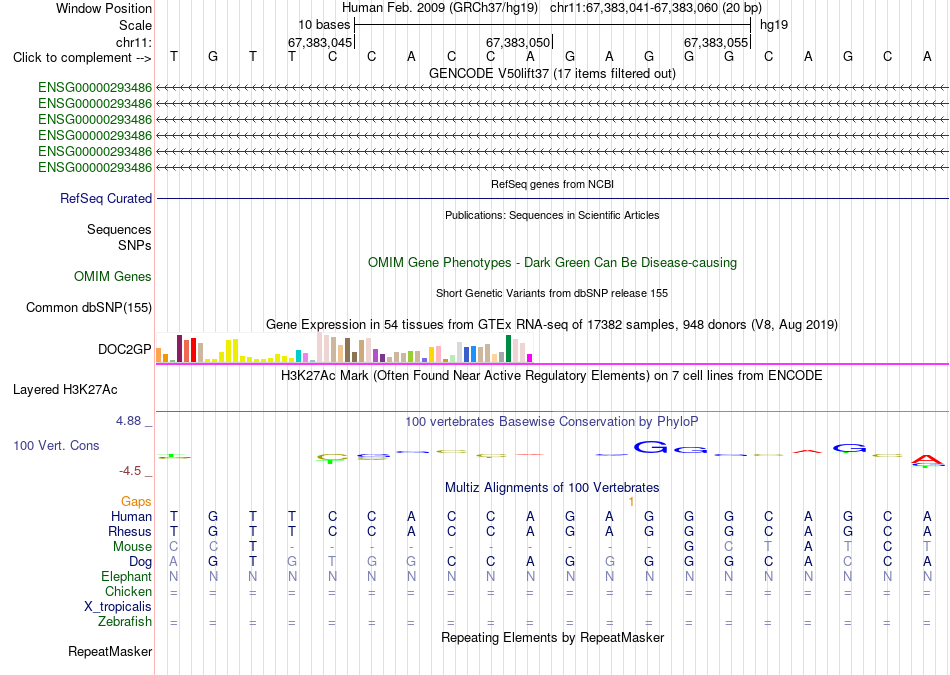Viewport: 950px width, 675px height.
Task: Open the 'RefSeq genes from NCBI' track title
Action: point(552,184)
